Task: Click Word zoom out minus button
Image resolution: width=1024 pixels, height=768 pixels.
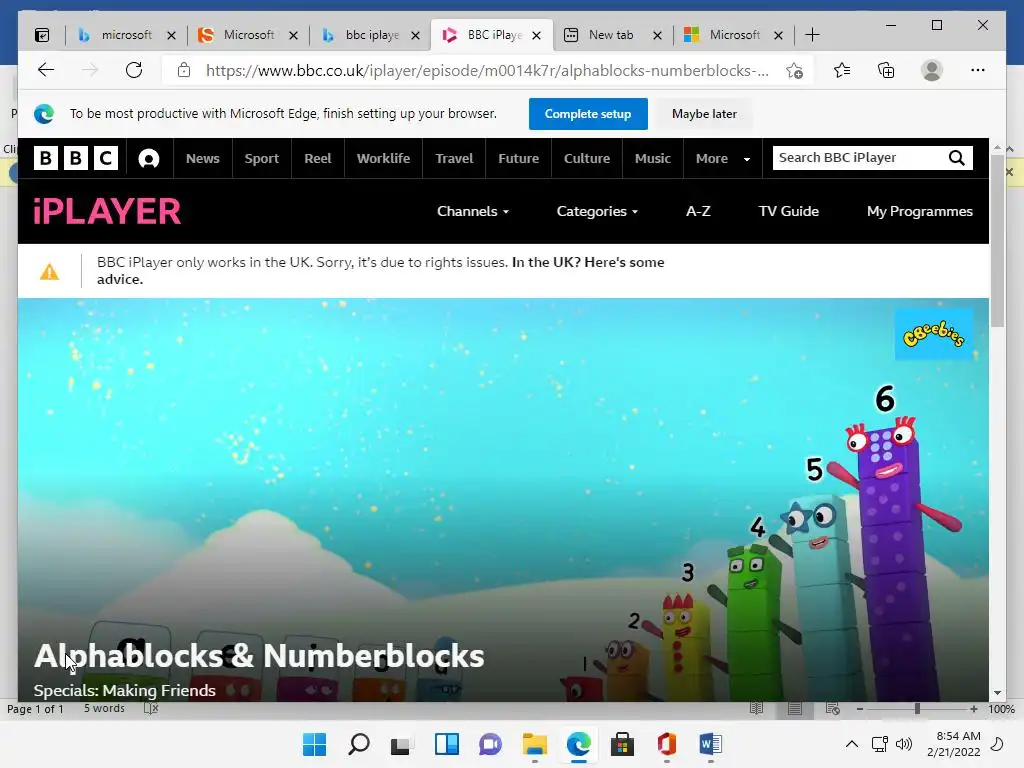Action: pyautogui.click(x=860, y=709)
